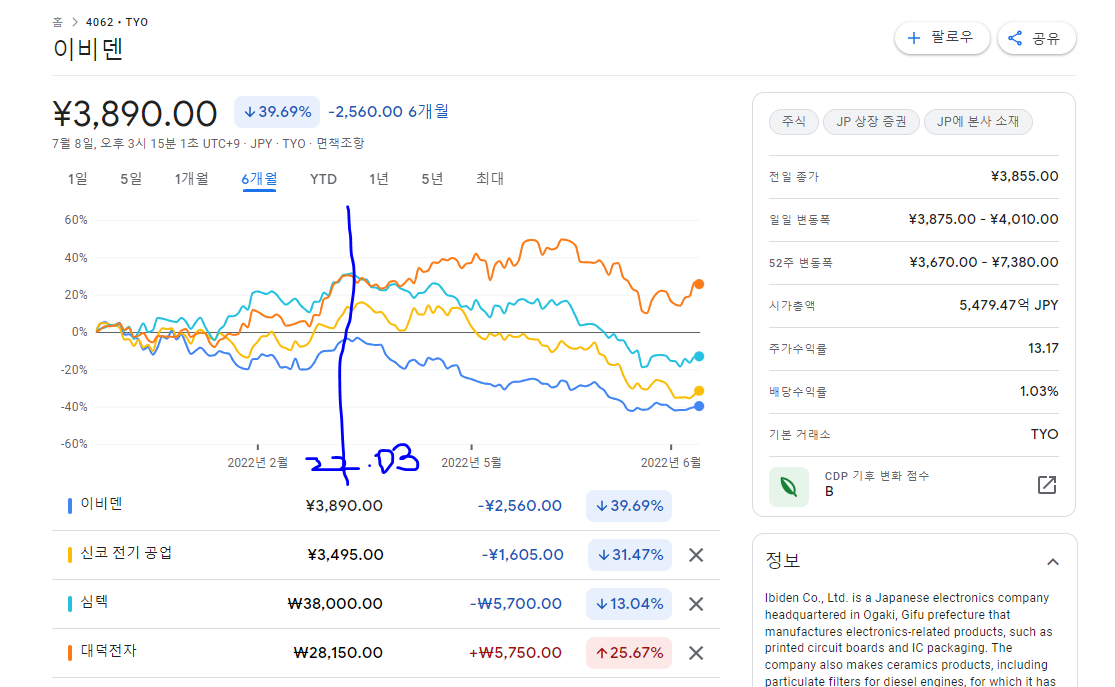
Task: Click the 공유 share button
Action: 1036,38
